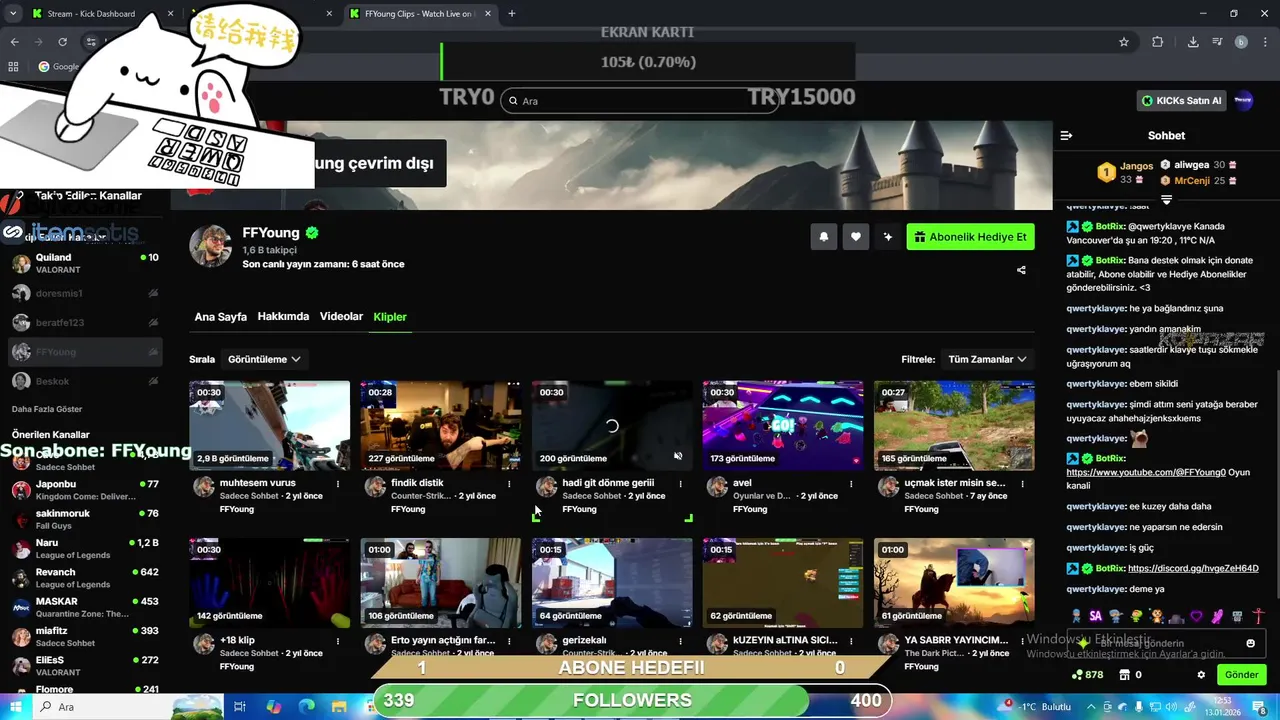Collapse chat using the arrow icon beside Sohbet

(x=1066, y=135)
